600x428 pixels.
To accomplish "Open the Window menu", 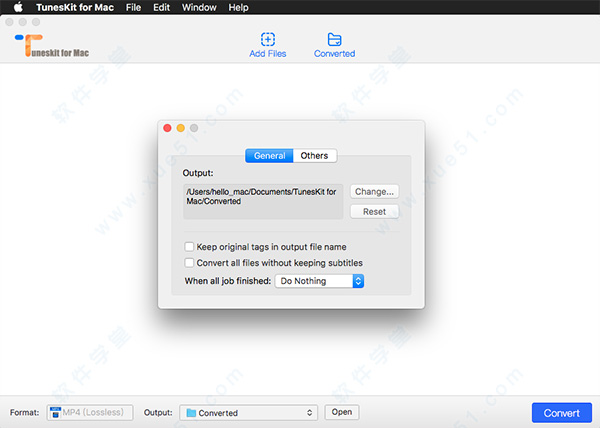I will point(199,7).
